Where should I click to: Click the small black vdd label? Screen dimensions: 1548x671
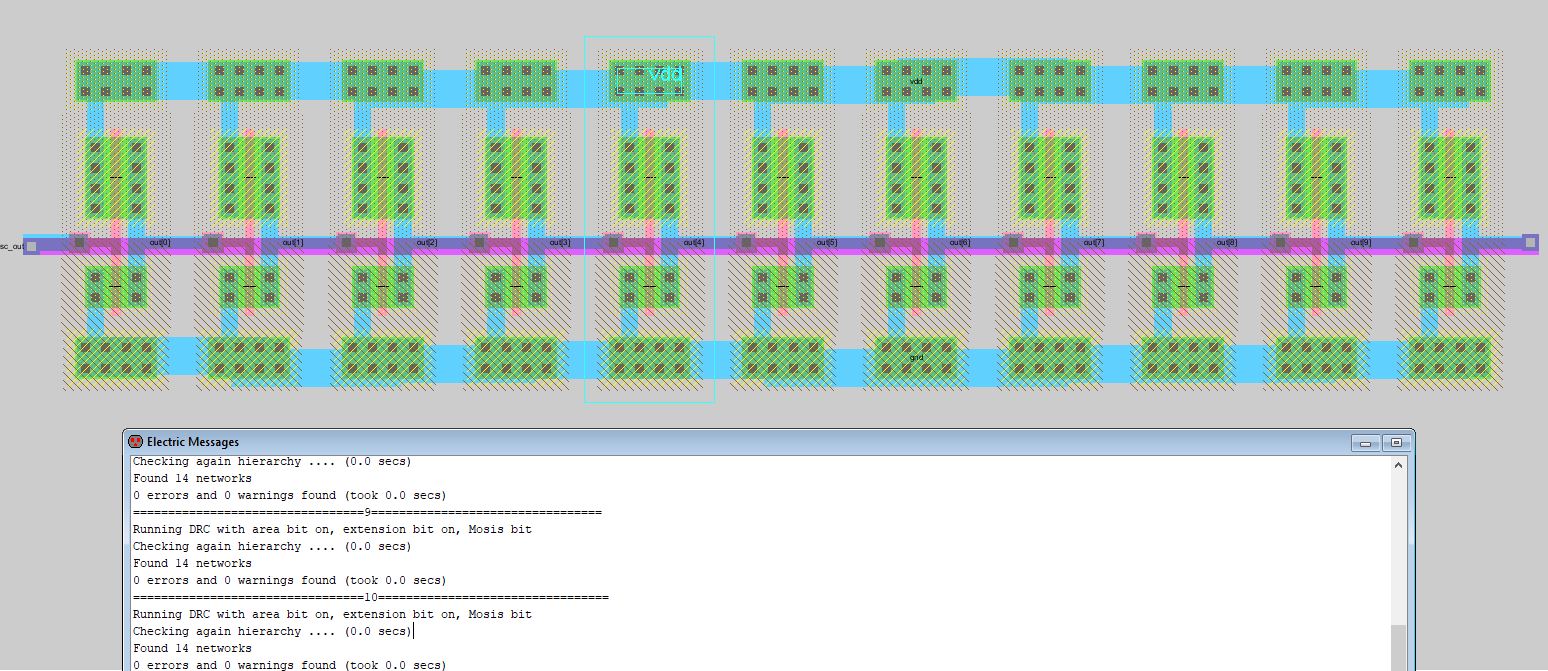coord(916,81)
